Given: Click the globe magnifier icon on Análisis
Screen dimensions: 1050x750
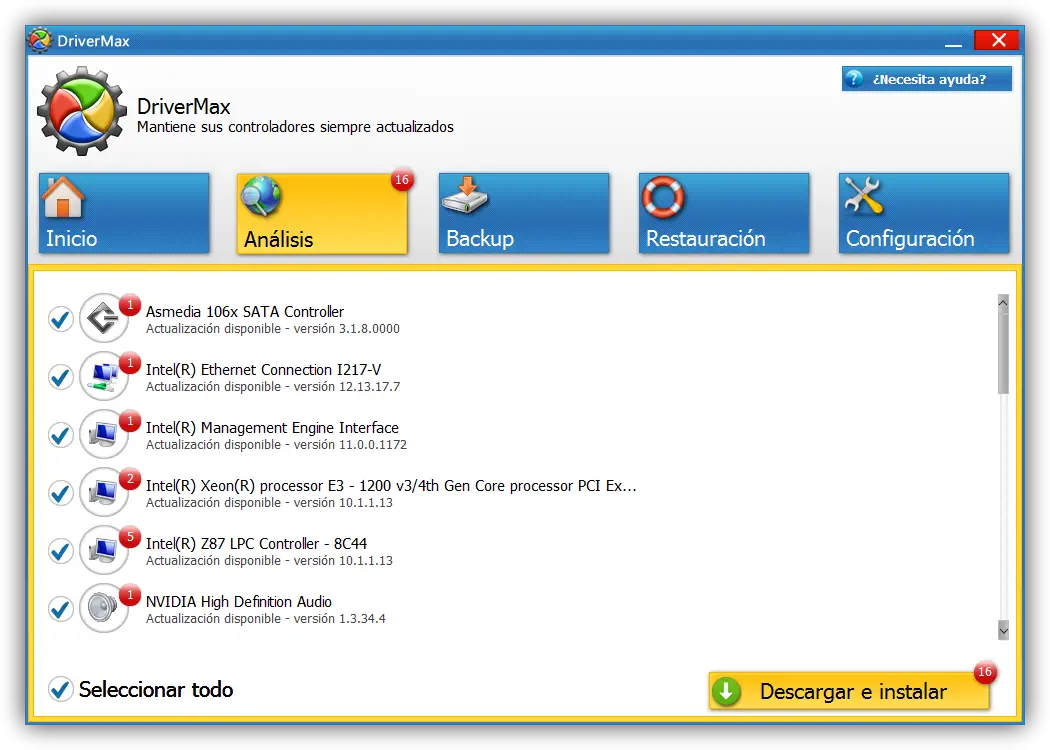Looking at the screenshot, I should coord(261,196).
